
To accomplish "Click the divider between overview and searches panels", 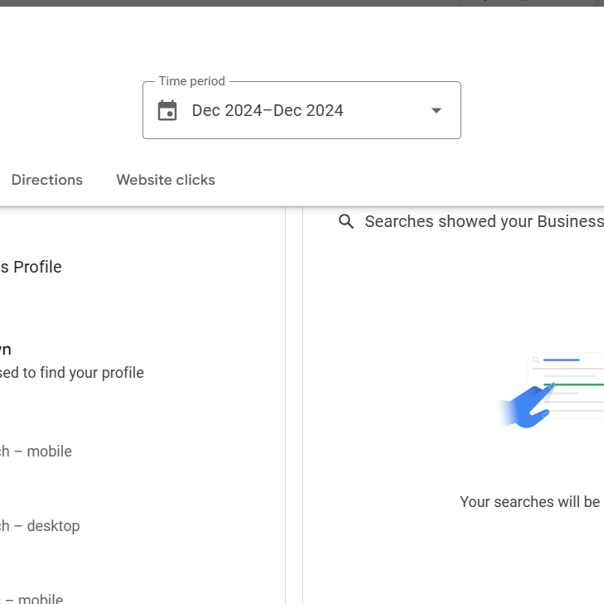I will [x=294, y=405].
